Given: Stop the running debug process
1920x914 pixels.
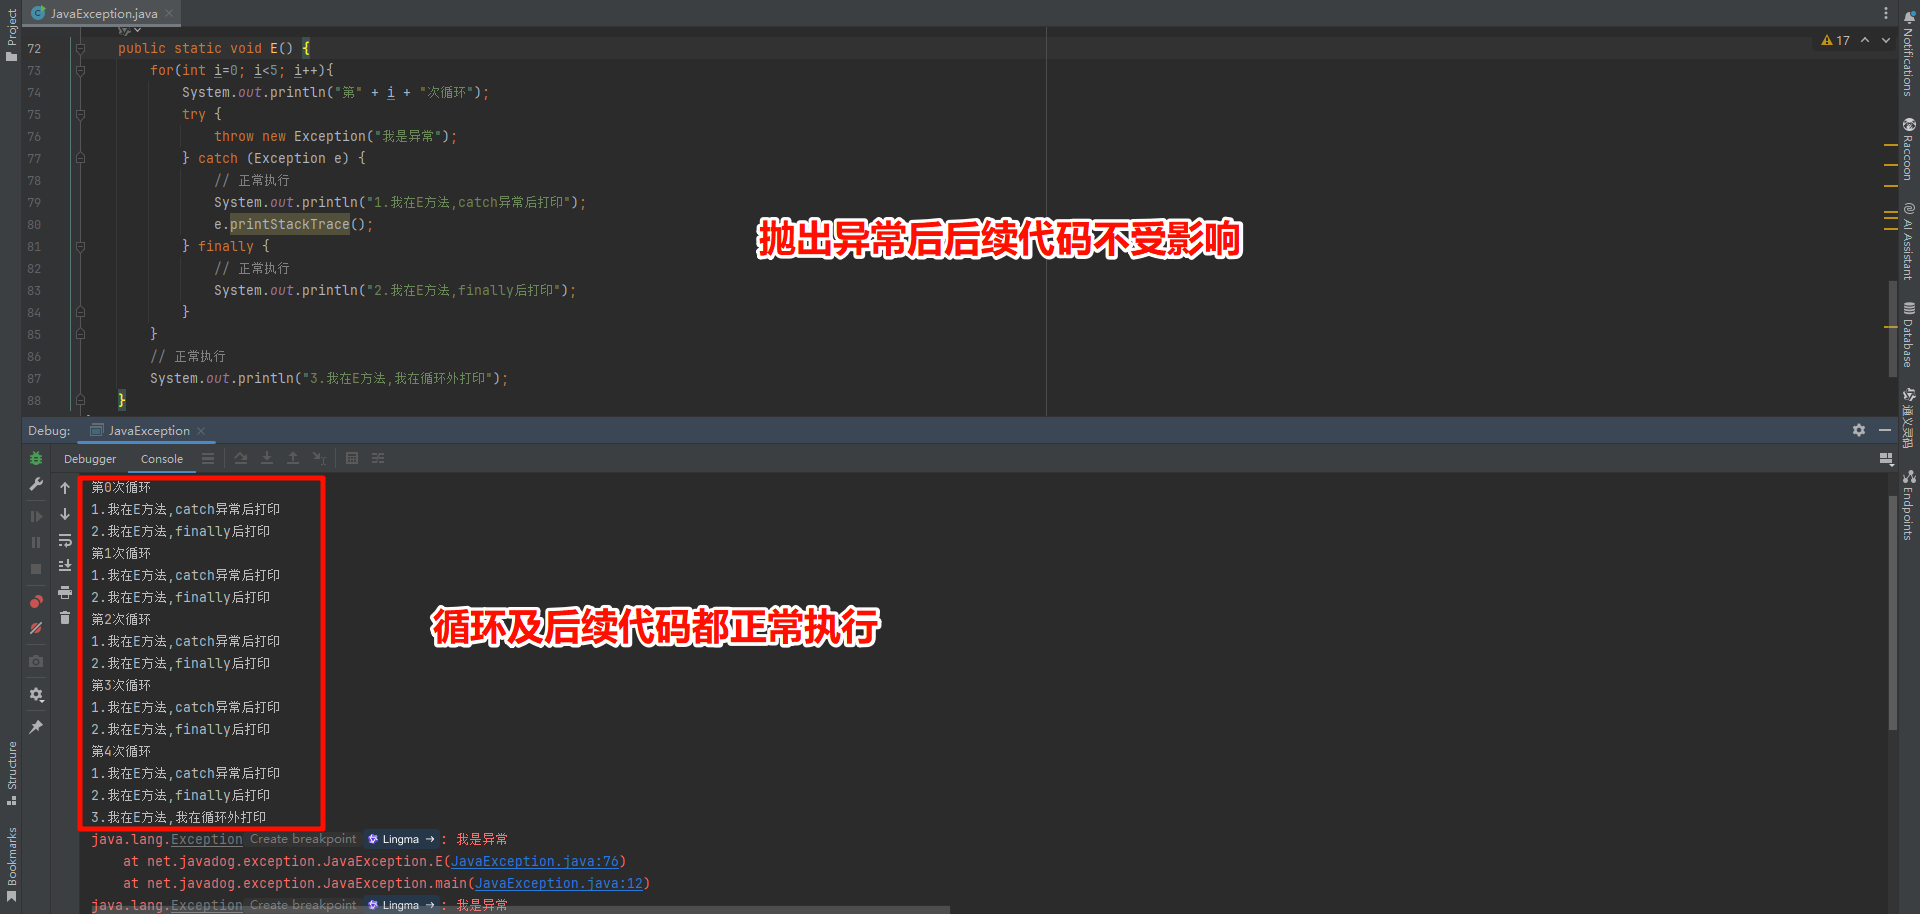Looking at the screenshot, I should (x=36, y=567).
